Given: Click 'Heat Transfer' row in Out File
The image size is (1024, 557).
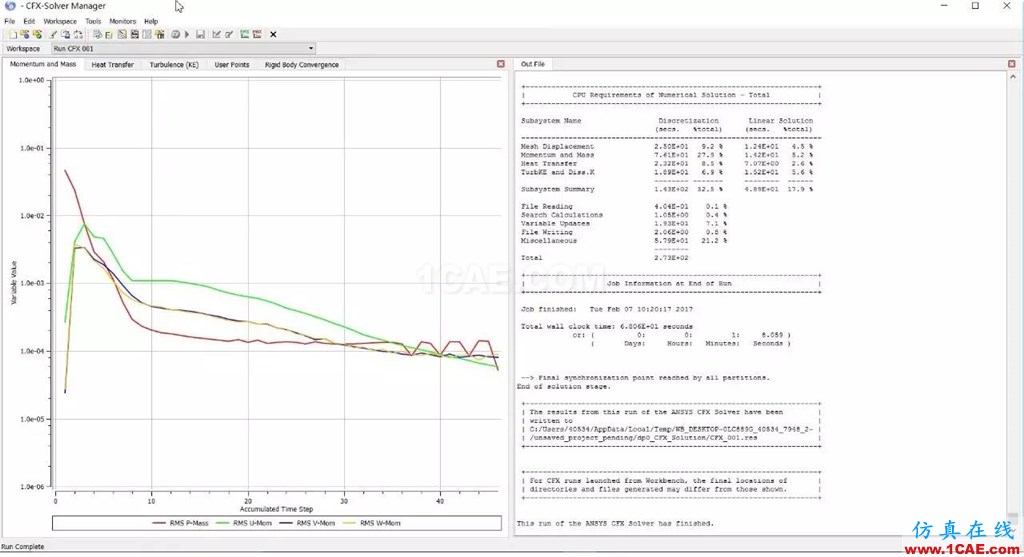Looking at the screenshot, I should pyautogui.click(x=667, y=163).
